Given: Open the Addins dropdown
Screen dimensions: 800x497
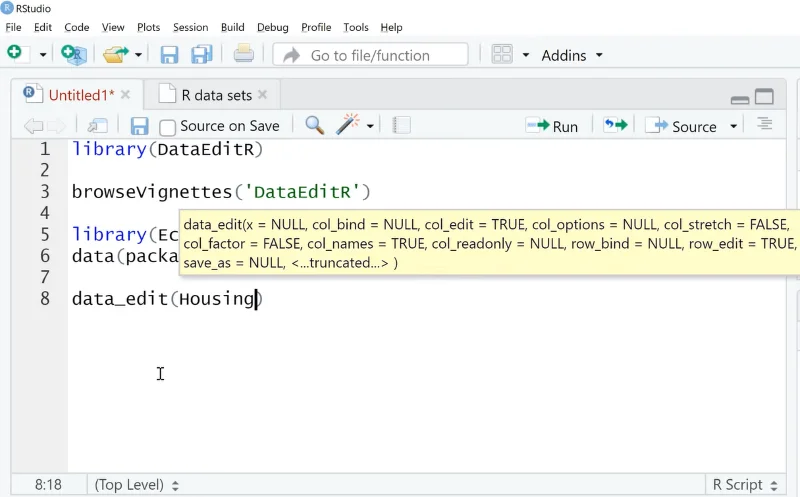Looking at the screenshot, I should [571, 55].
